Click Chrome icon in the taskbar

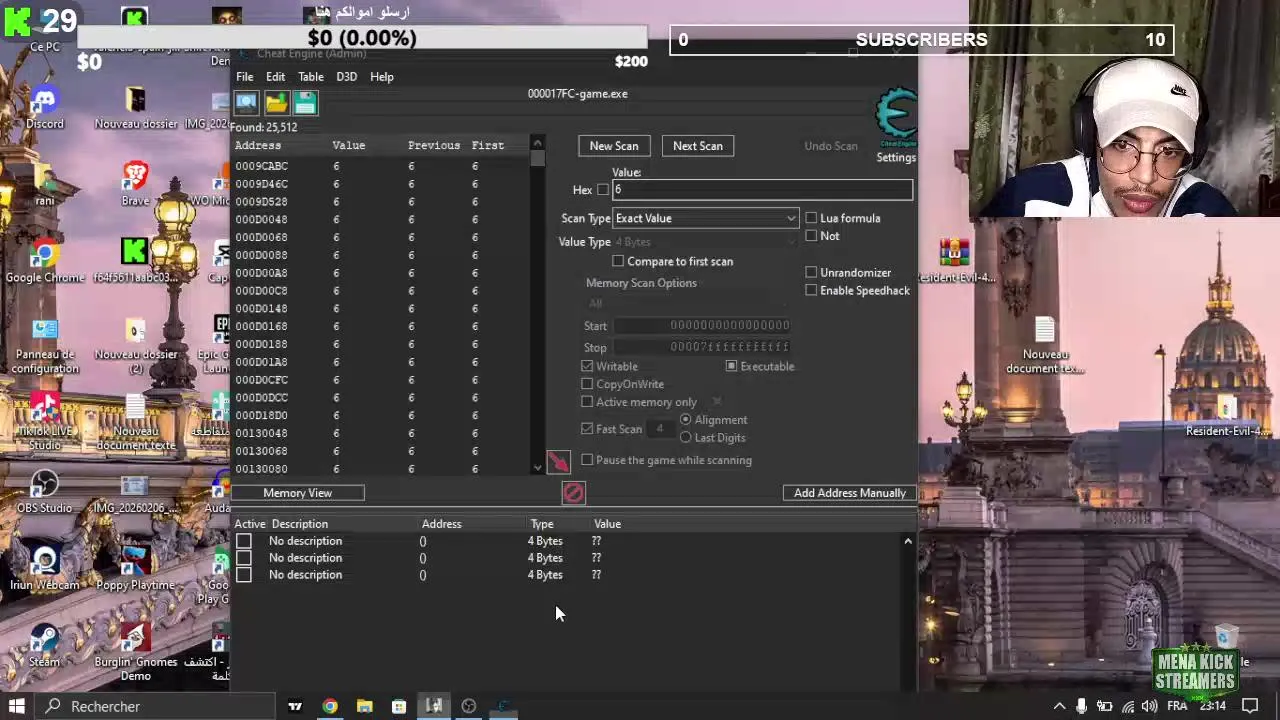330,706
